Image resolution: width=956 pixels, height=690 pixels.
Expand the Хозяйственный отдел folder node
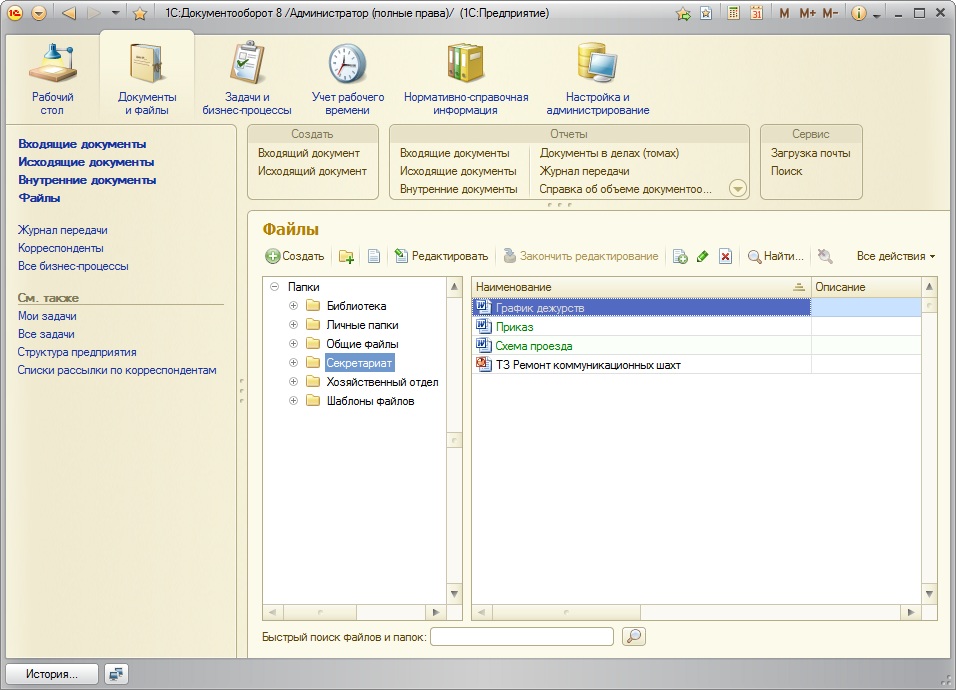tap(294, 382)
